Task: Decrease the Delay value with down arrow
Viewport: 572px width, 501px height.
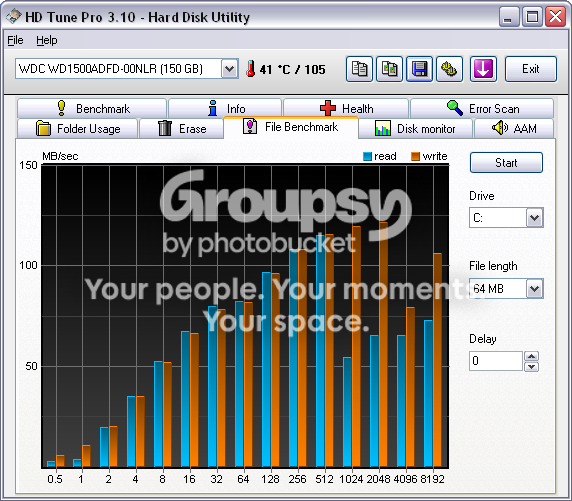Action: pyautogui.click(x=532, y=366)
